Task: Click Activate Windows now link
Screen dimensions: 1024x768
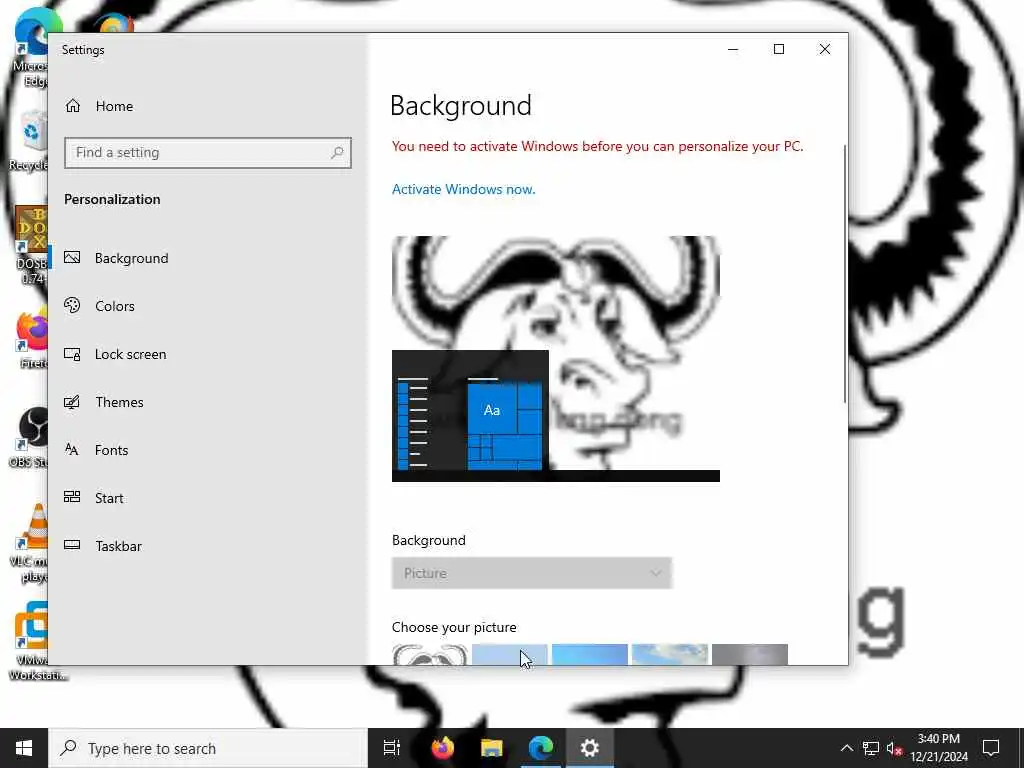Action: point(464,189)
